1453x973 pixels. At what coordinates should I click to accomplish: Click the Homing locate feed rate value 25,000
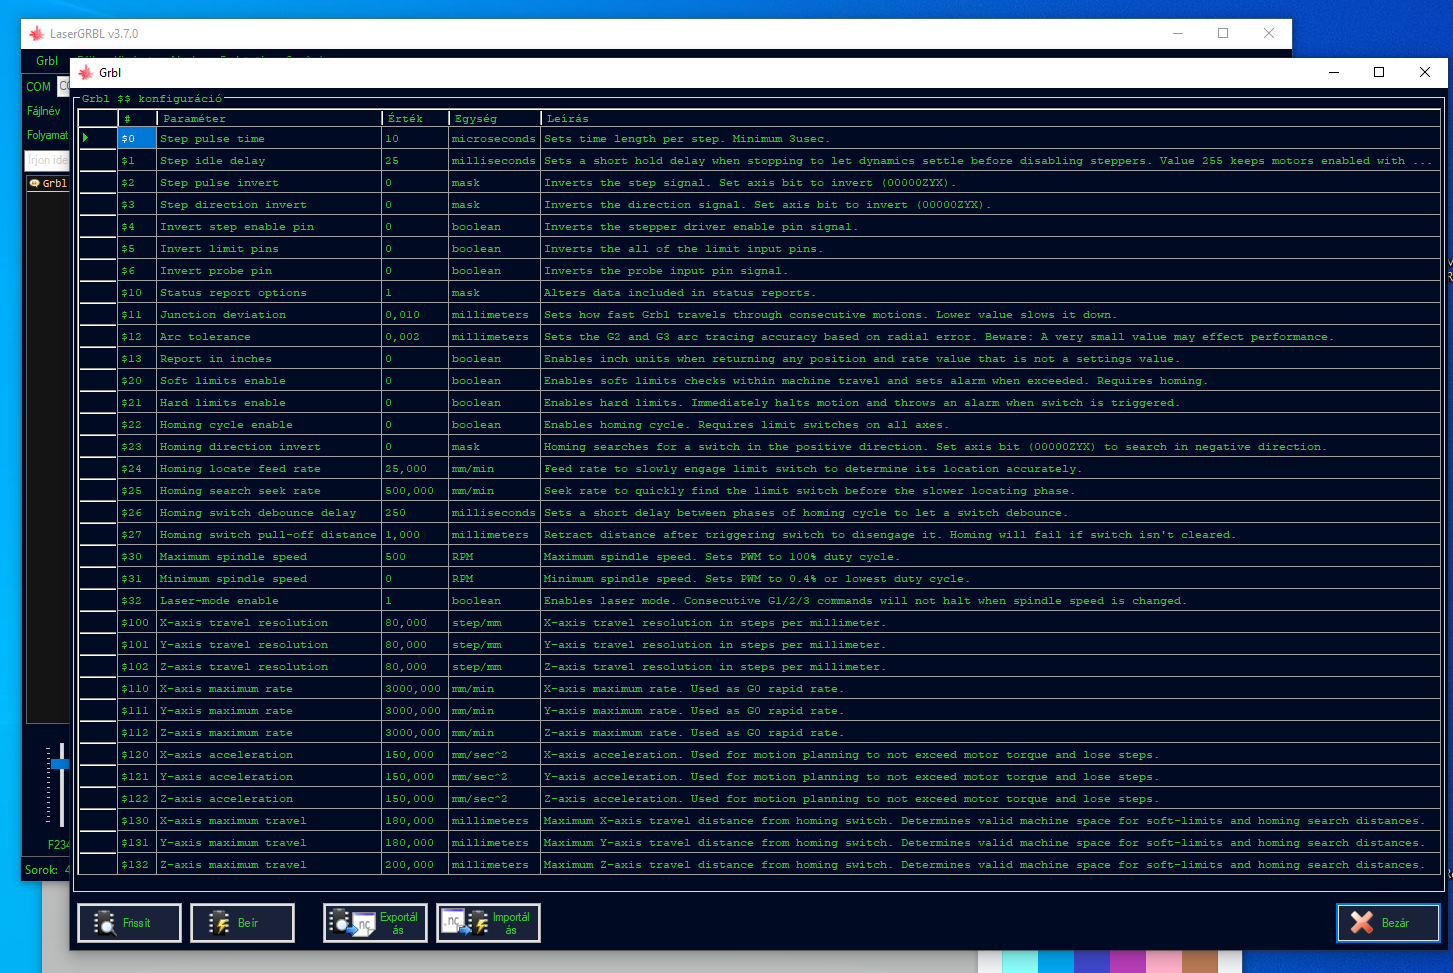coord(415,469)
